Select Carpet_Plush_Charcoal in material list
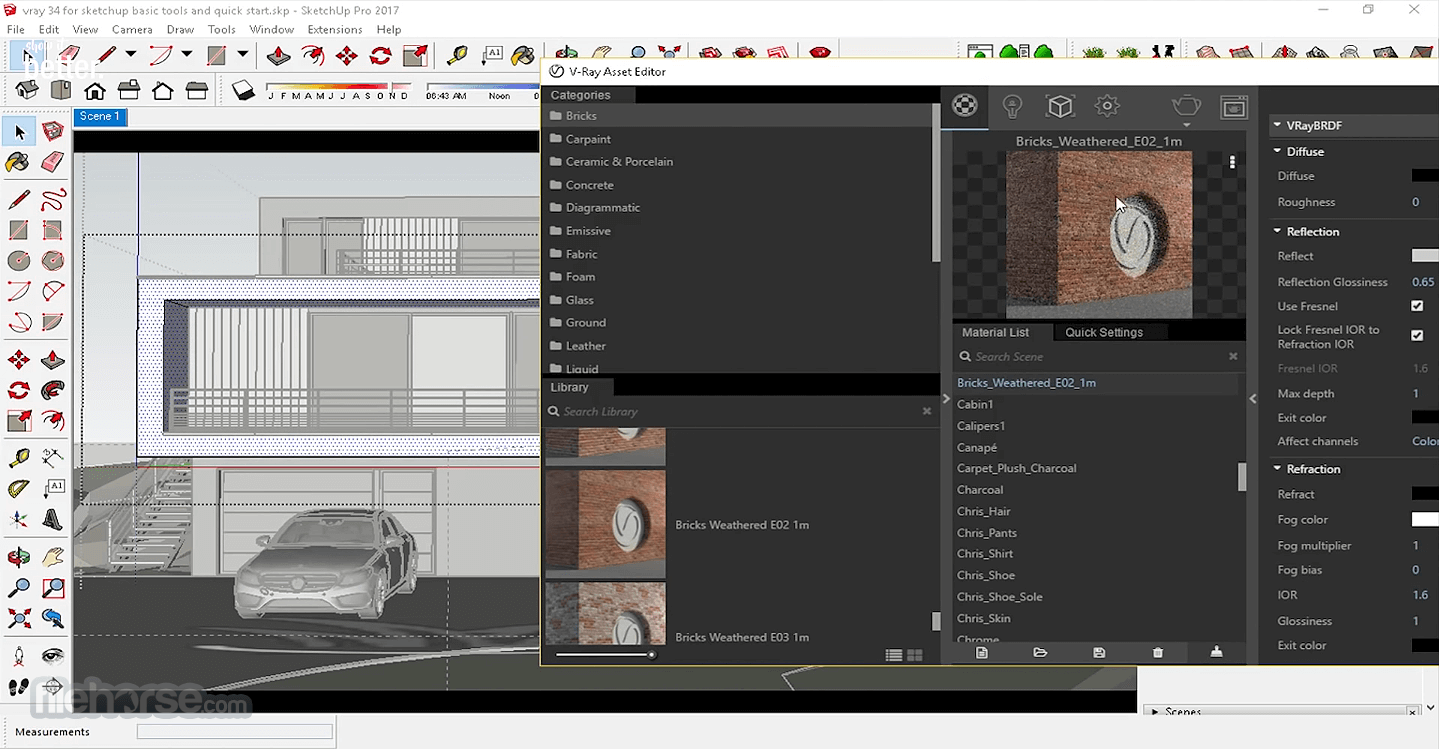The width and height of the screenshot is (1439, 749). point(1016,468)
